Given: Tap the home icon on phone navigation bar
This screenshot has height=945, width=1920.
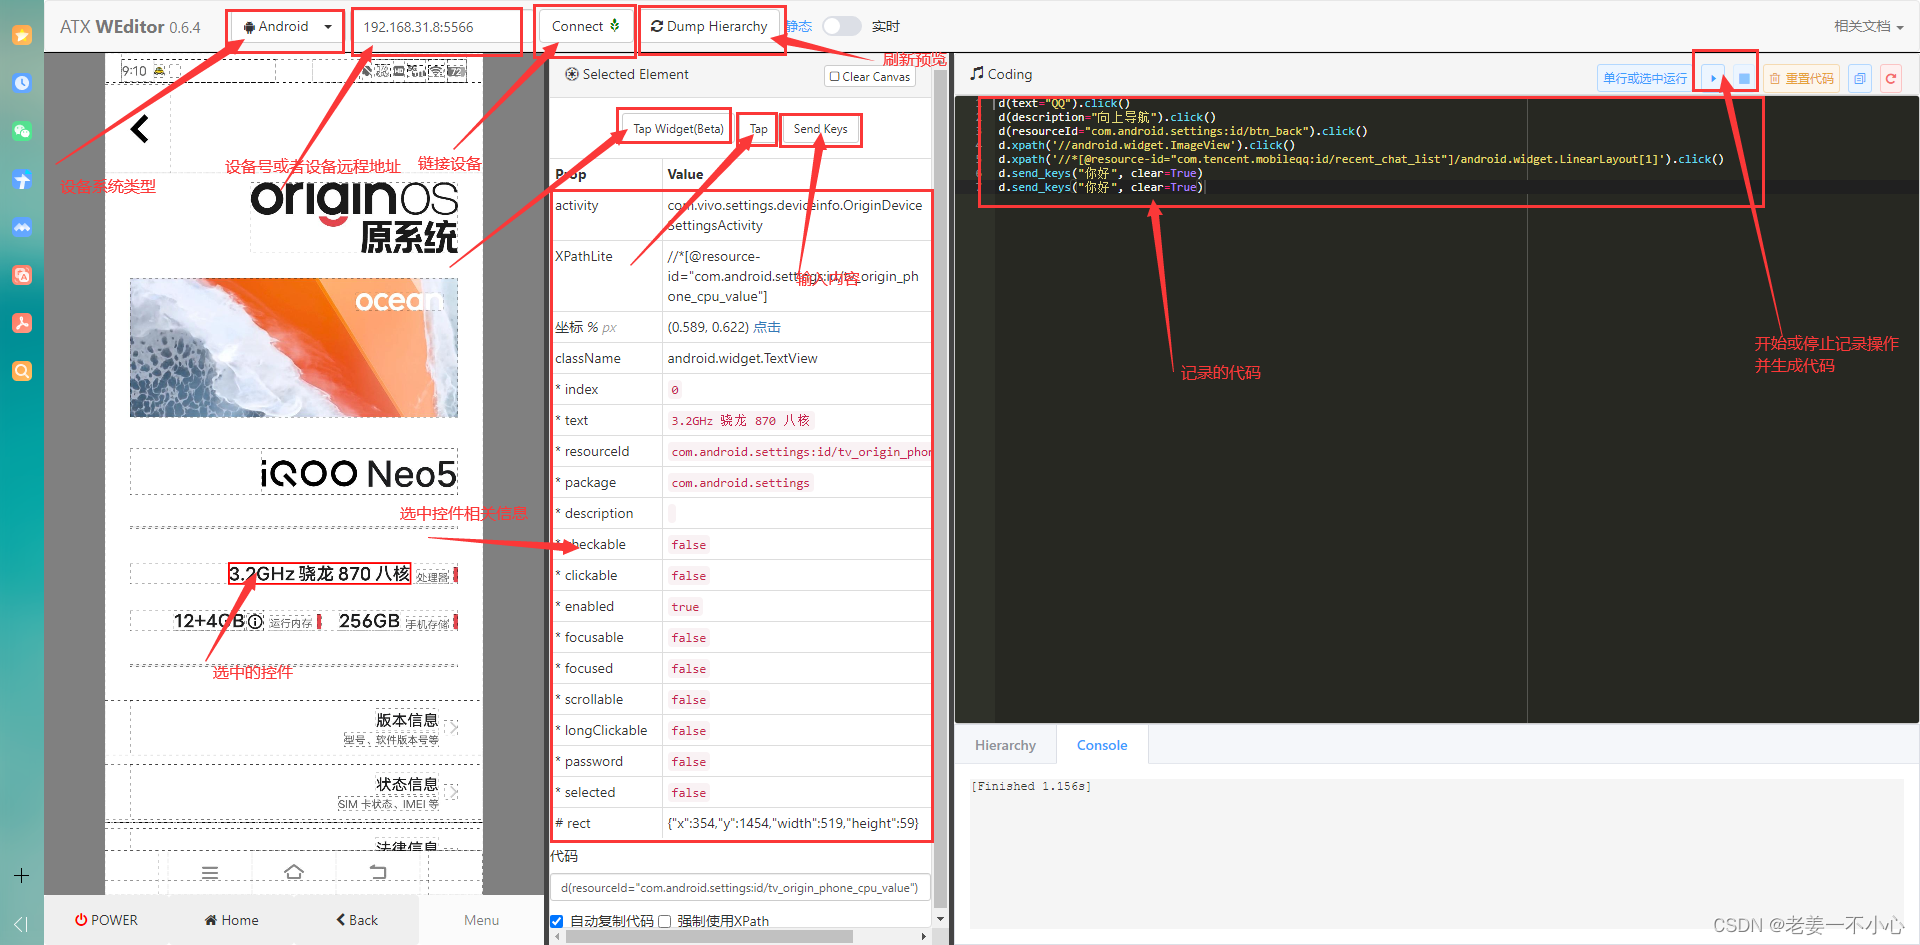Looking at the screenshot, I should [294, 872].
